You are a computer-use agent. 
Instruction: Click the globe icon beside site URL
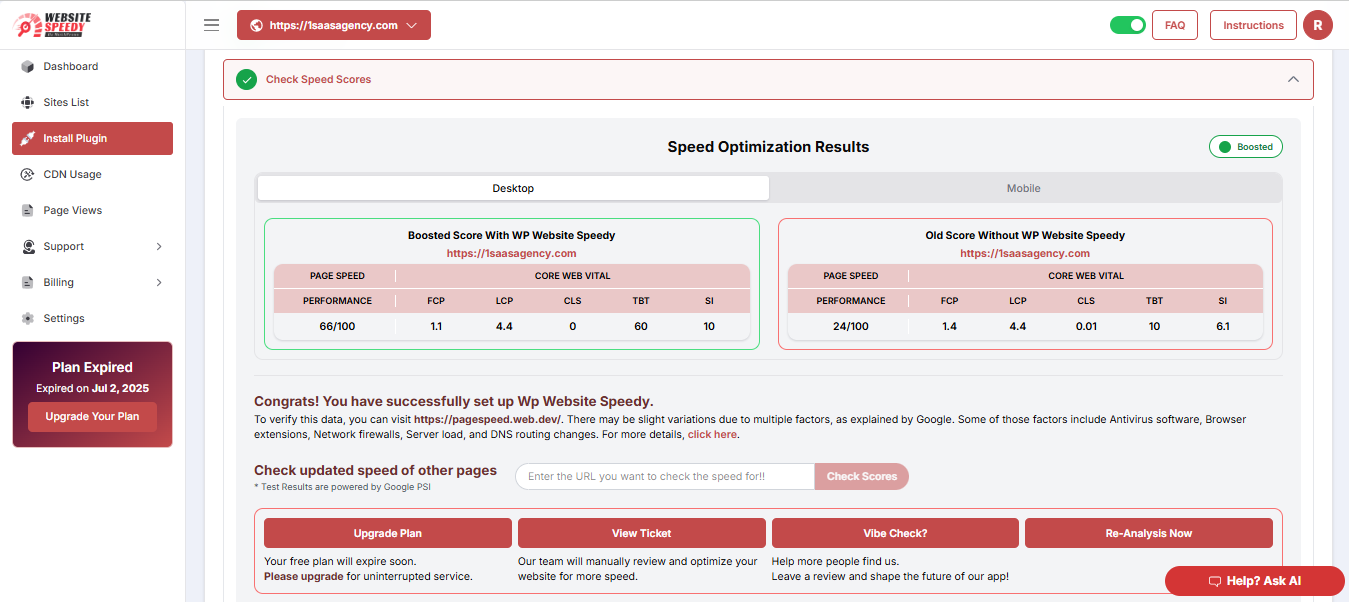tap(257, 26)
